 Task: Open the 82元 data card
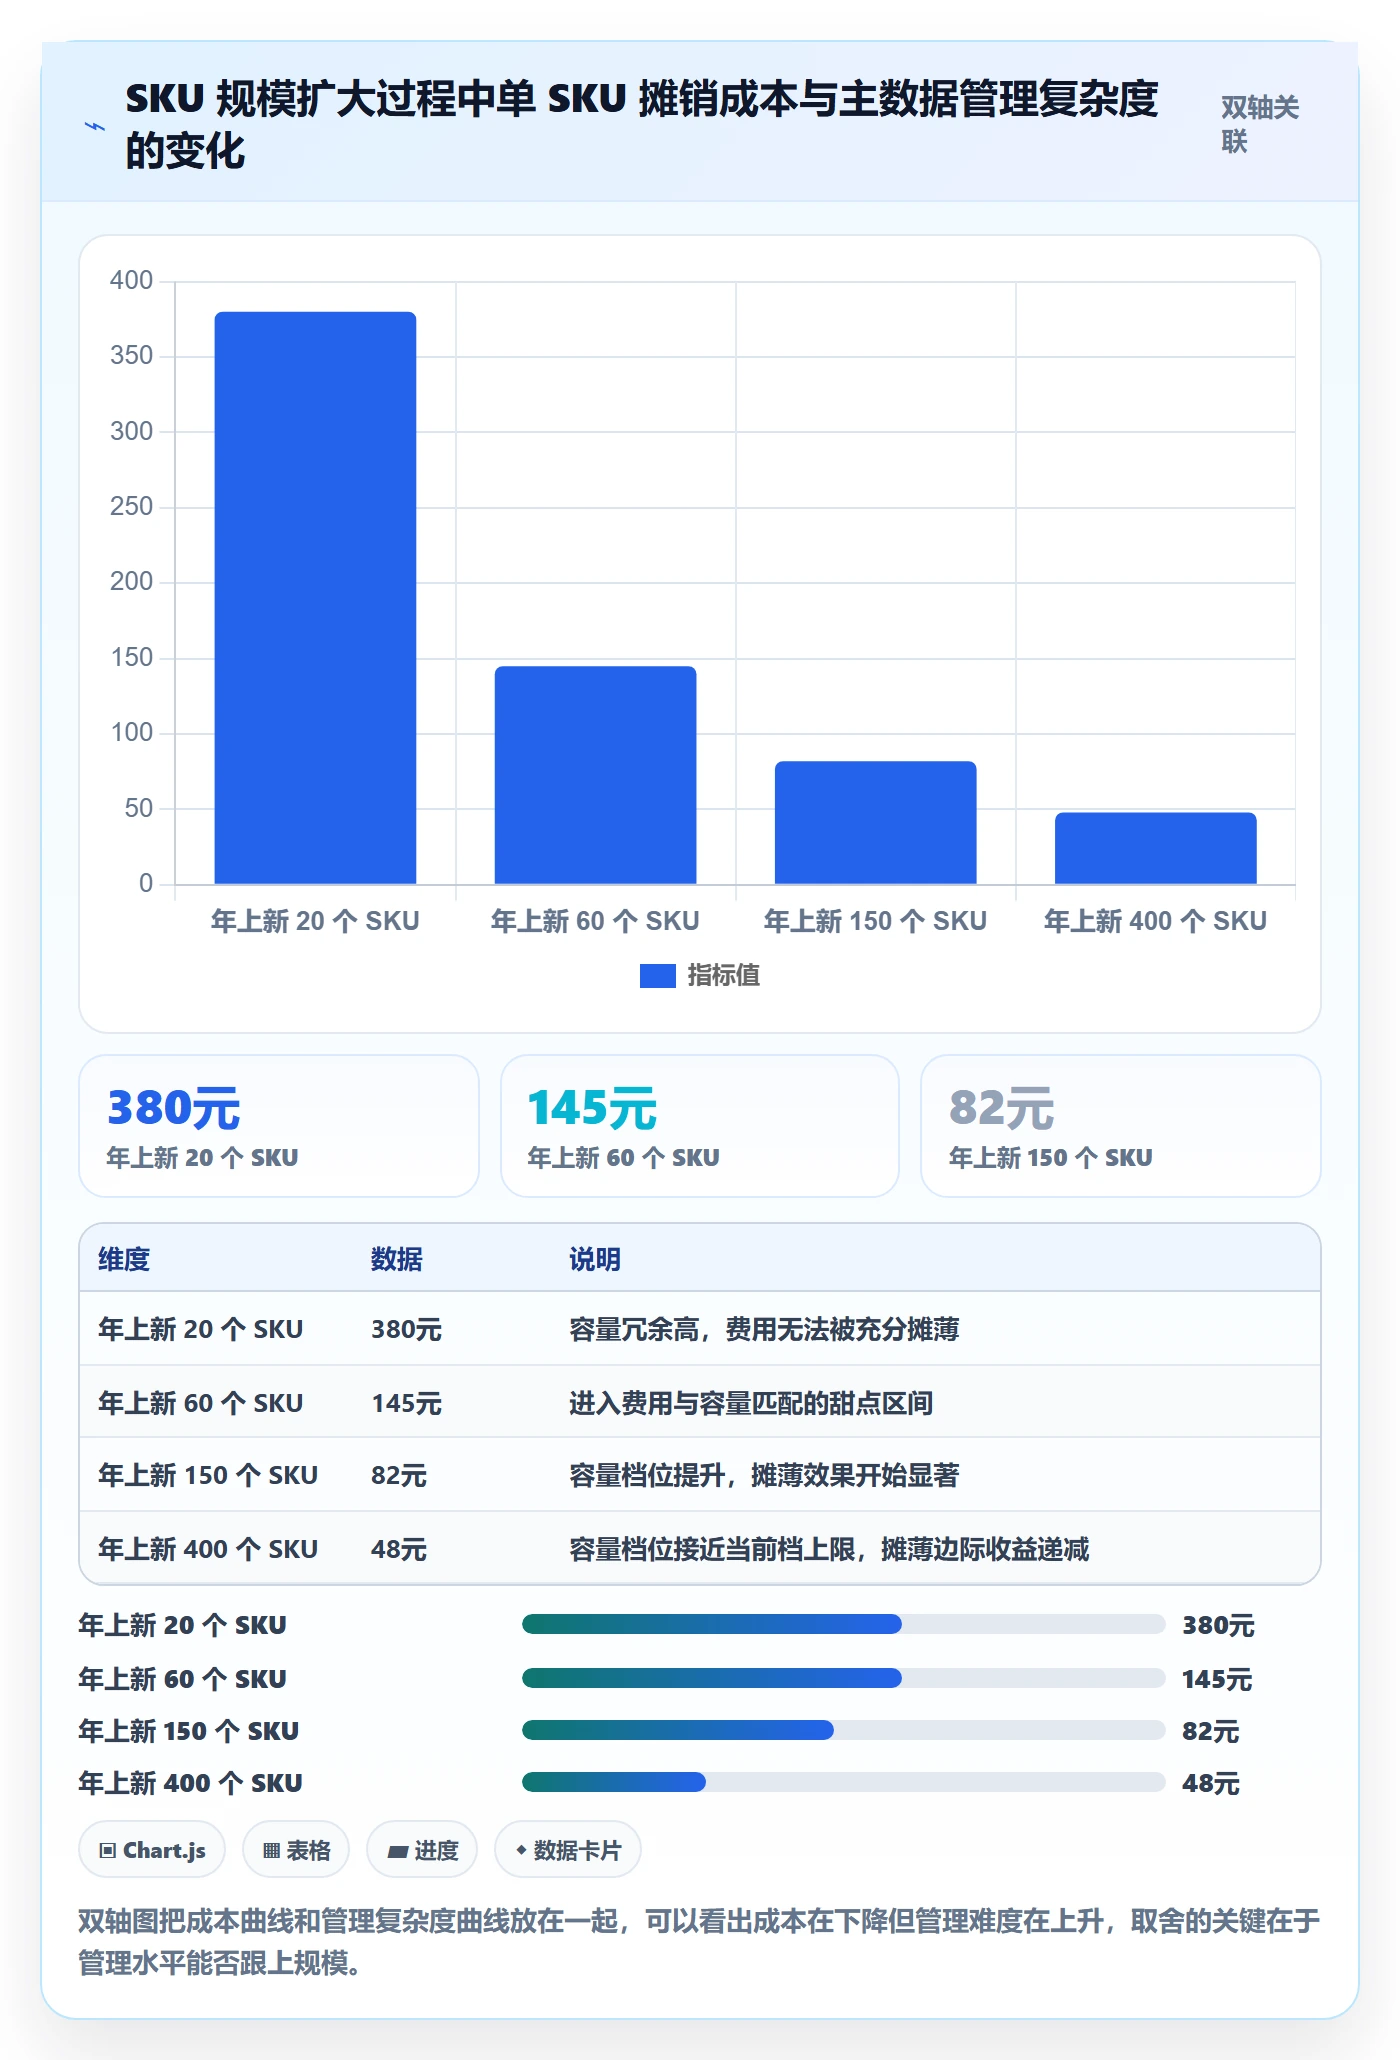pyautogui.click(x=1121, y=1126)
